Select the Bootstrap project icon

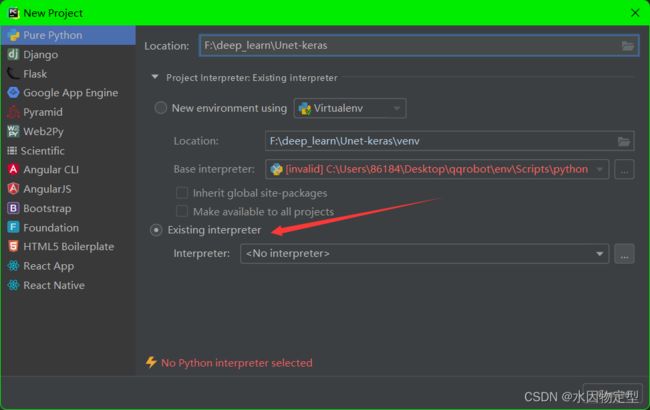click(x=13, y=208)
